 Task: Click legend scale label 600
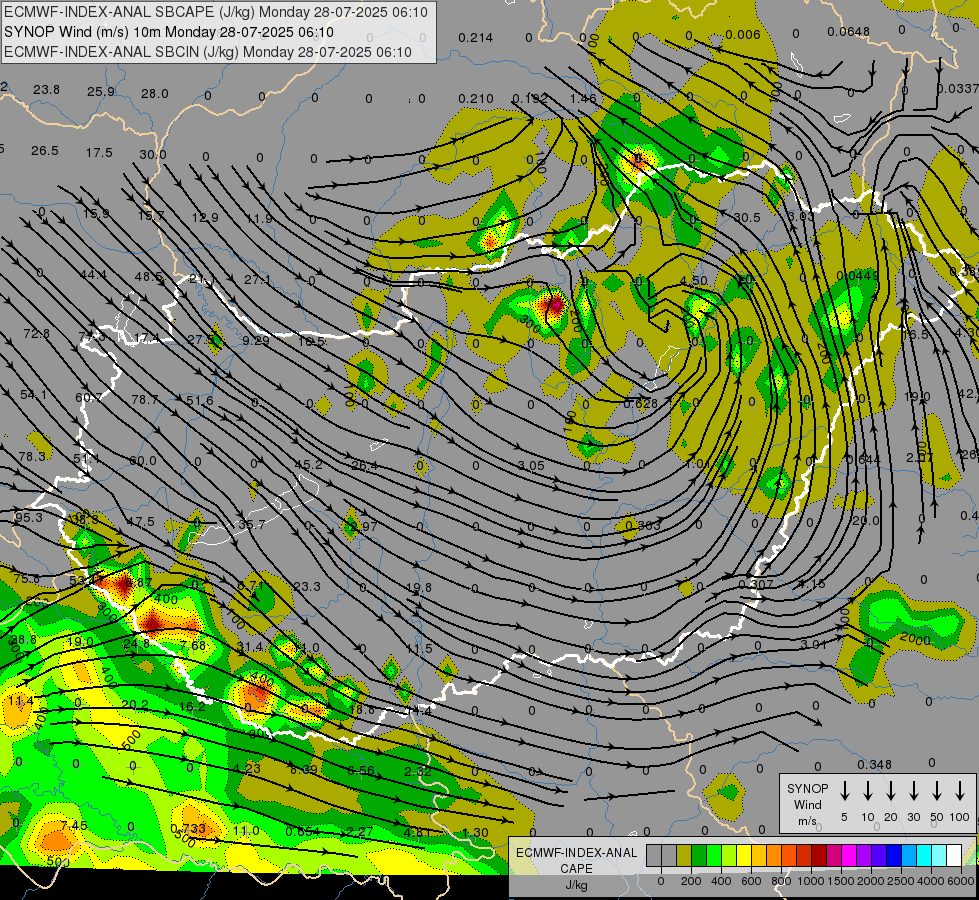click(x=751, y=881)
